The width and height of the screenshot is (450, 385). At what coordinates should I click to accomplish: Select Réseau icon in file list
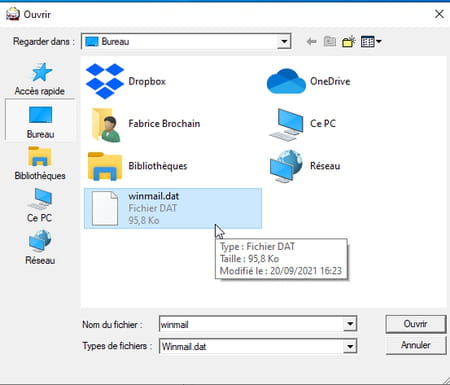click(286, 166)
